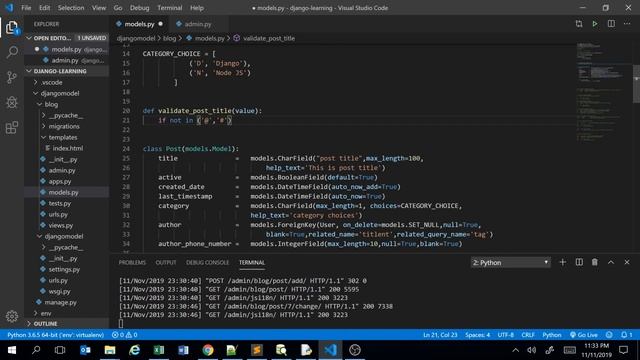Image resolution: width=640 pixels, height=360 pixels.
Task: Open the Explorer view in activity bar
Action: coord(12,28)
